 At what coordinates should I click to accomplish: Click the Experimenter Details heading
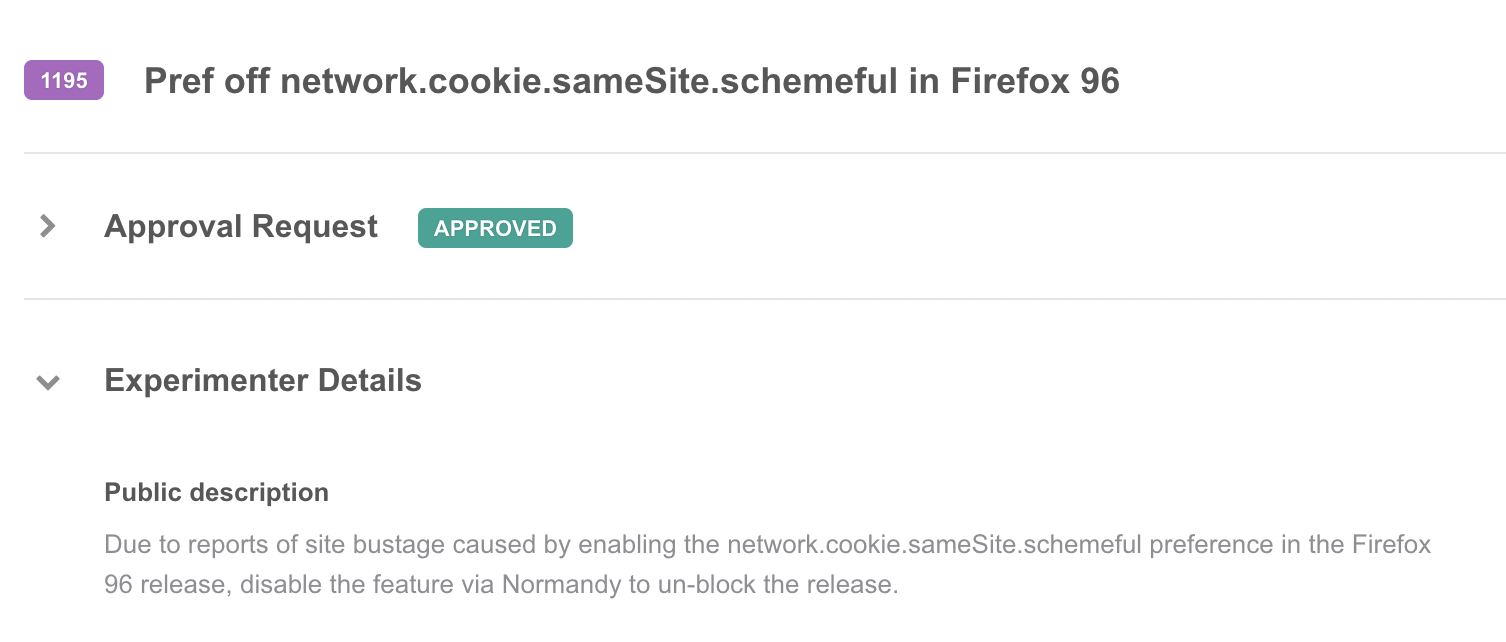pyautogui.click(x=263, y=381)
